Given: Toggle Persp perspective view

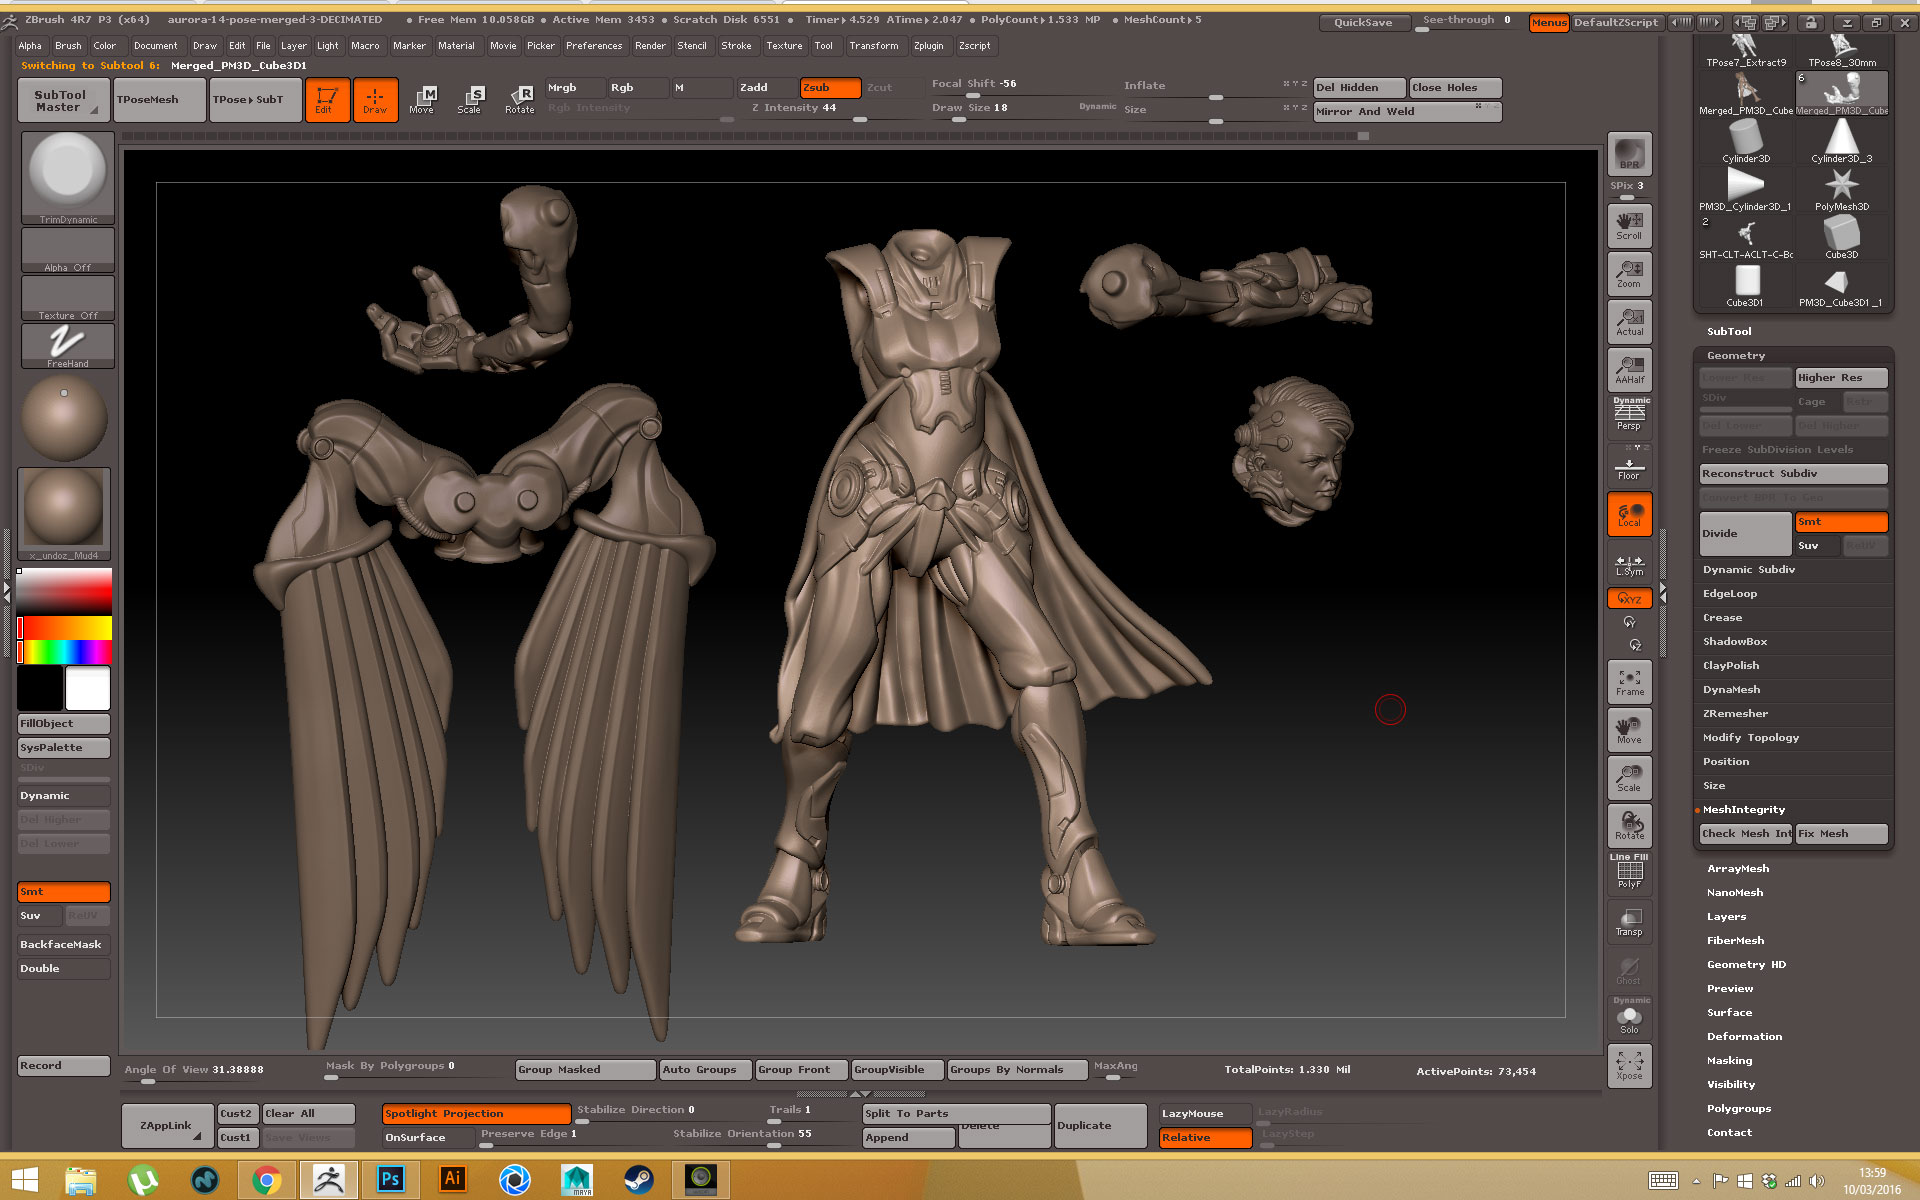Looking at the screenshot, I should tap(1629, 417).
